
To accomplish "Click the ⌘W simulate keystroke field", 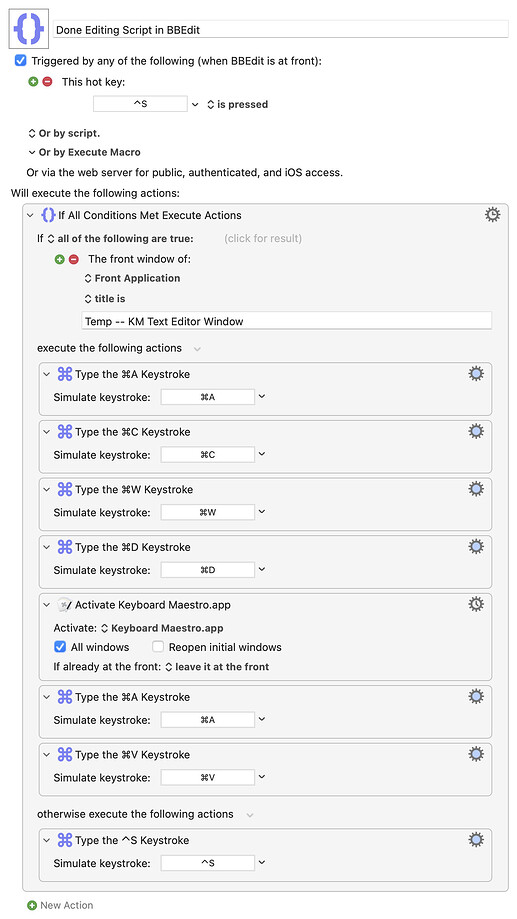I will 208,512.
